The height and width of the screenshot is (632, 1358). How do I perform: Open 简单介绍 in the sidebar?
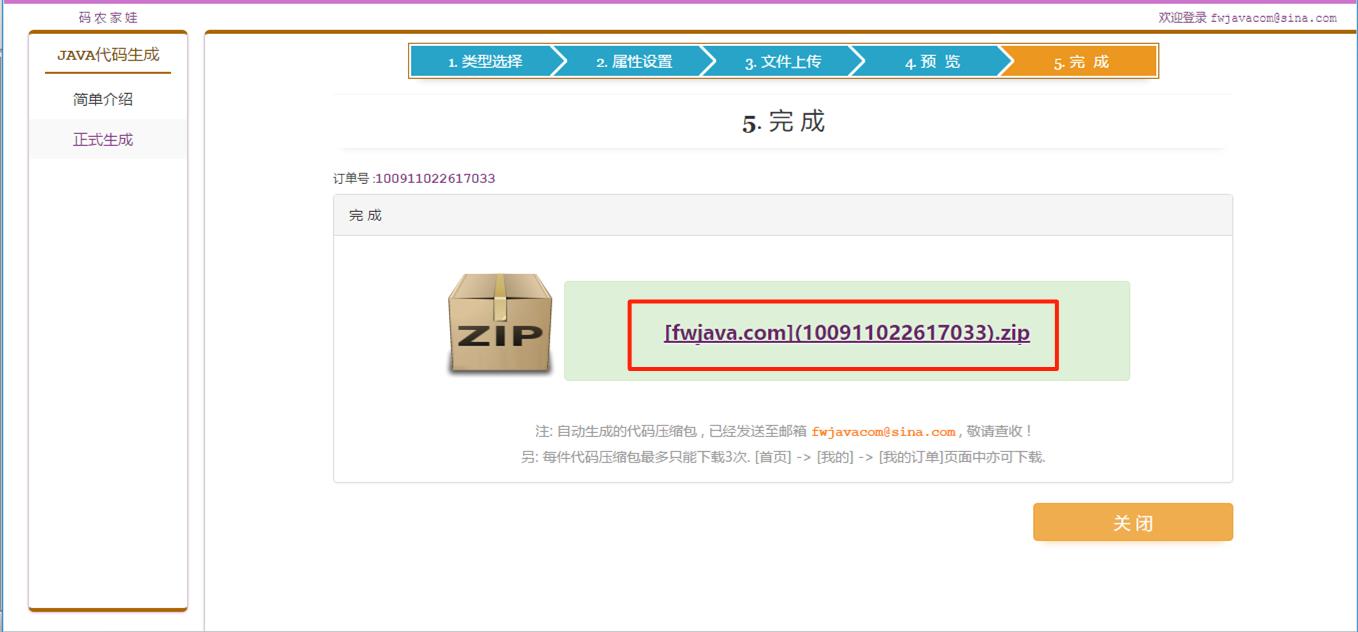[103, 99]
